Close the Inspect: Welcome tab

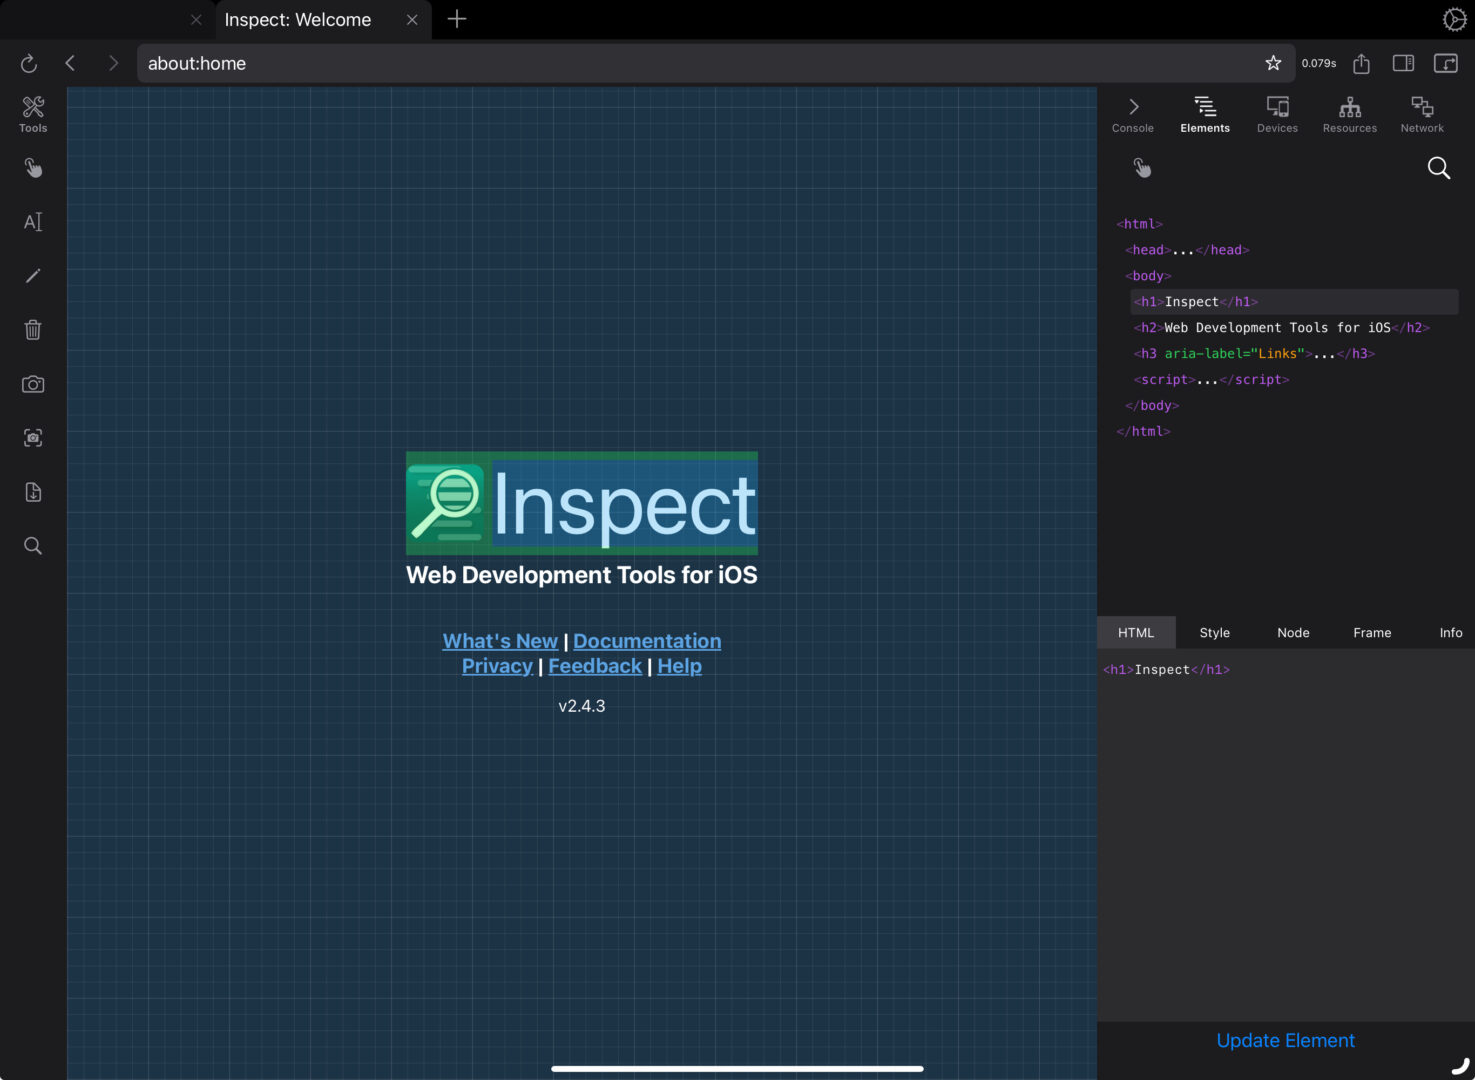(x=412, y=20)
